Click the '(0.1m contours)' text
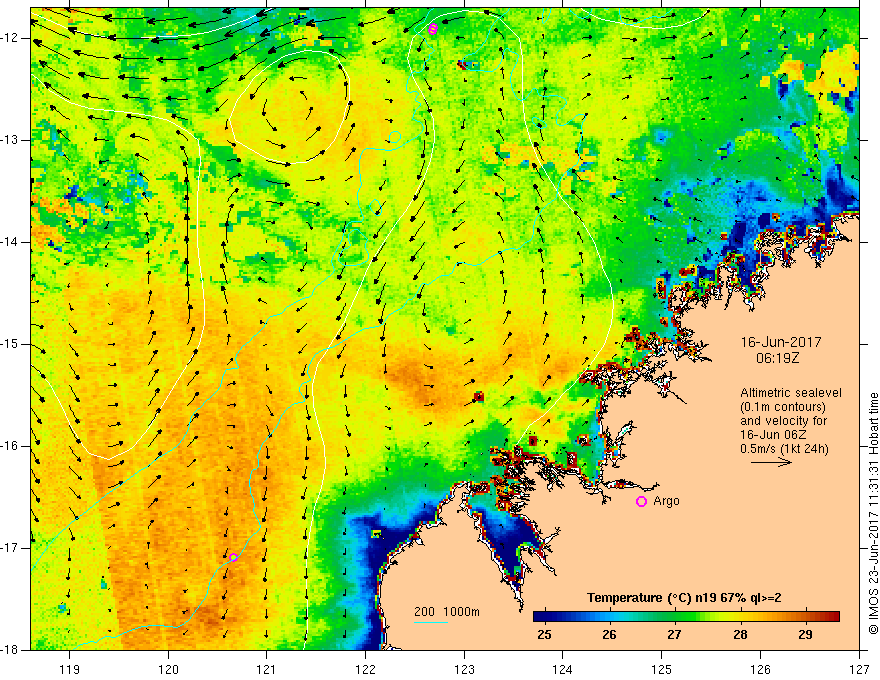This screenshot has height=680, width=880. pos(782,407)
